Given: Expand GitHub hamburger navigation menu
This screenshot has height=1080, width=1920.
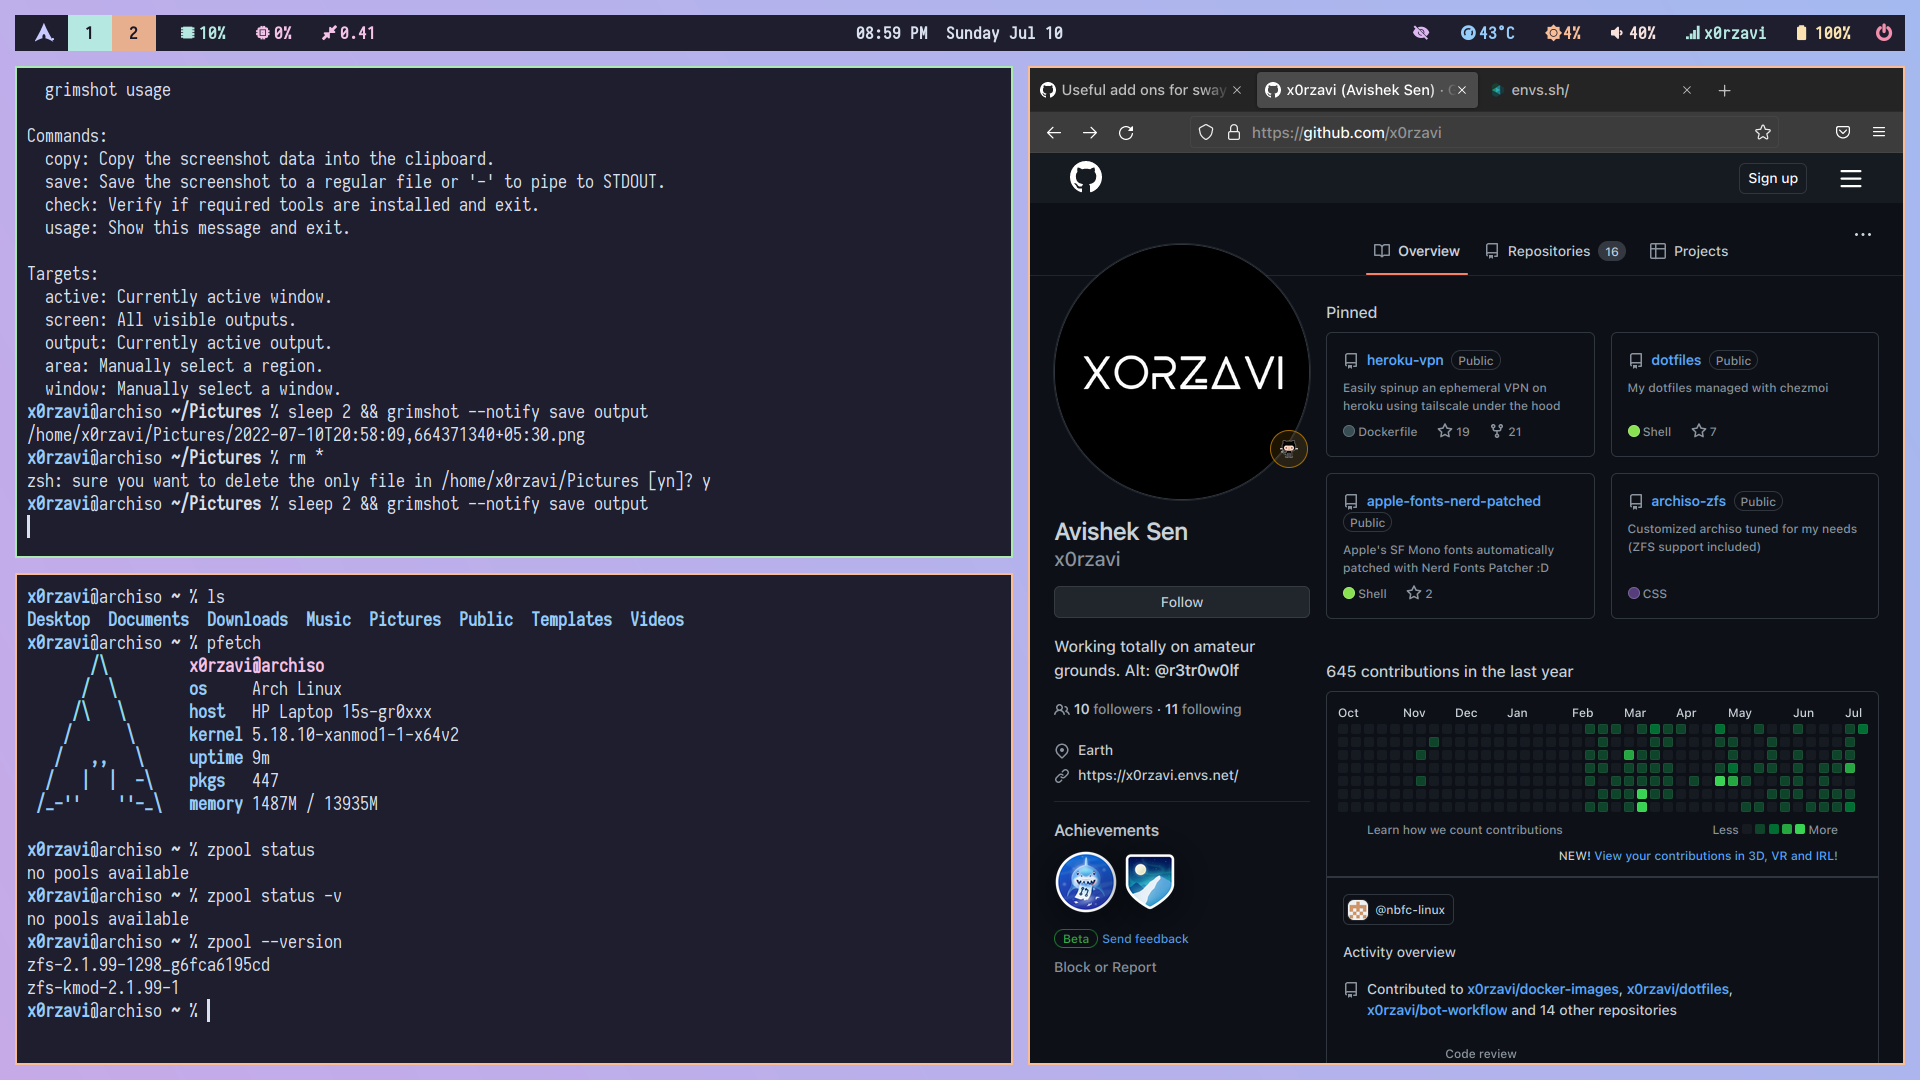Looking at the screenshot, I should 1850,179.
